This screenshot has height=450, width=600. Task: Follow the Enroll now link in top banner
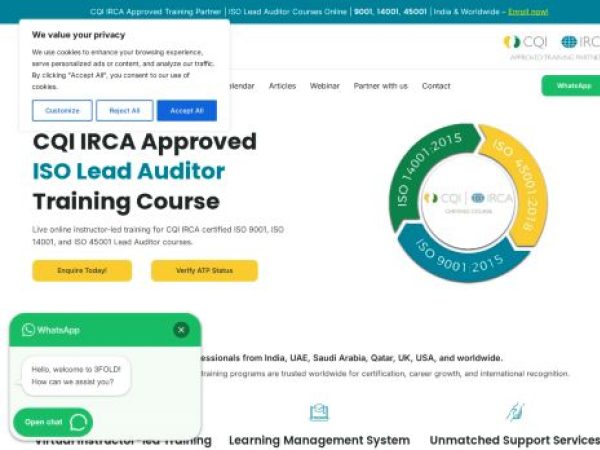pos(528,12)
